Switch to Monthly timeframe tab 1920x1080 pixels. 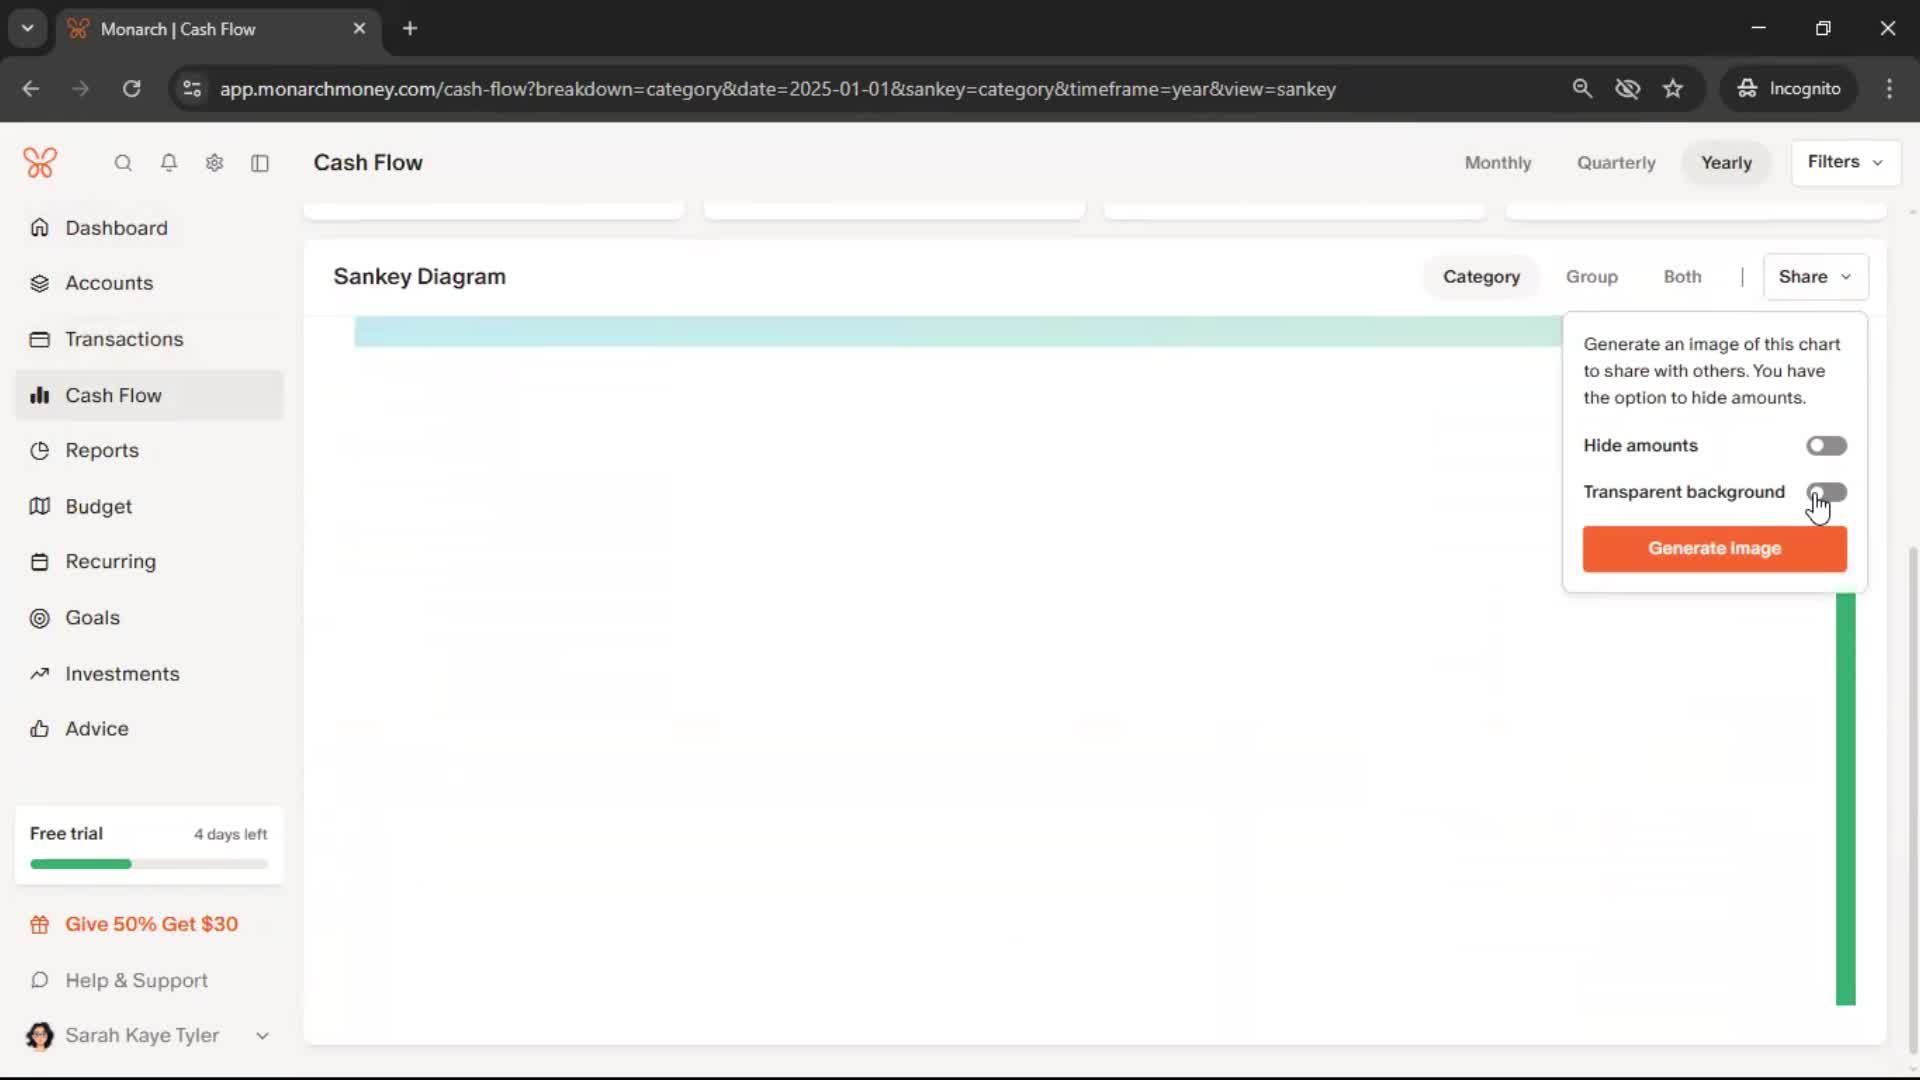pyautogui.click(x=1497, y=163)
